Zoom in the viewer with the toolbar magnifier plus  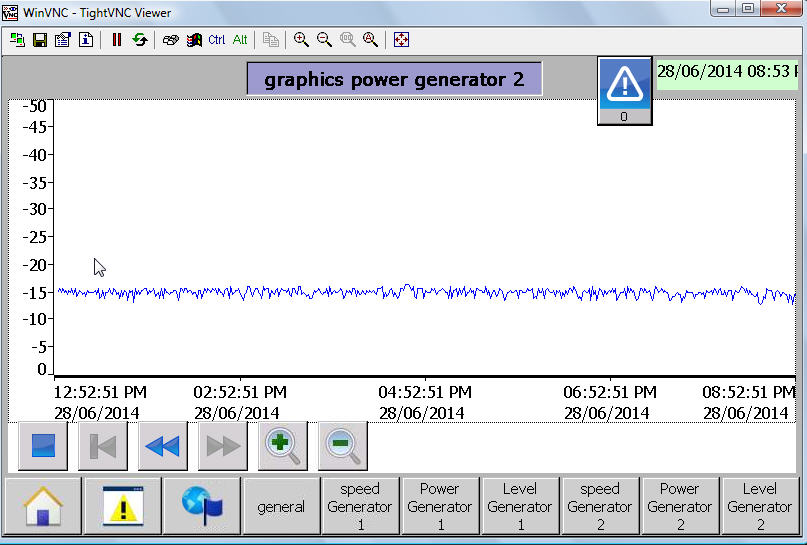[301, 40]
